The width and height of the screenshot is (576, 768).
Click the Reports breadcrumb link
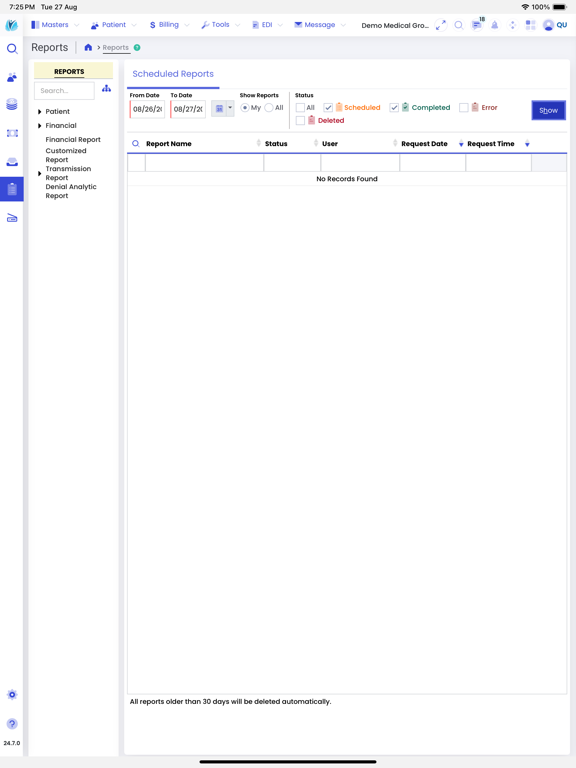tap(116, 48)
